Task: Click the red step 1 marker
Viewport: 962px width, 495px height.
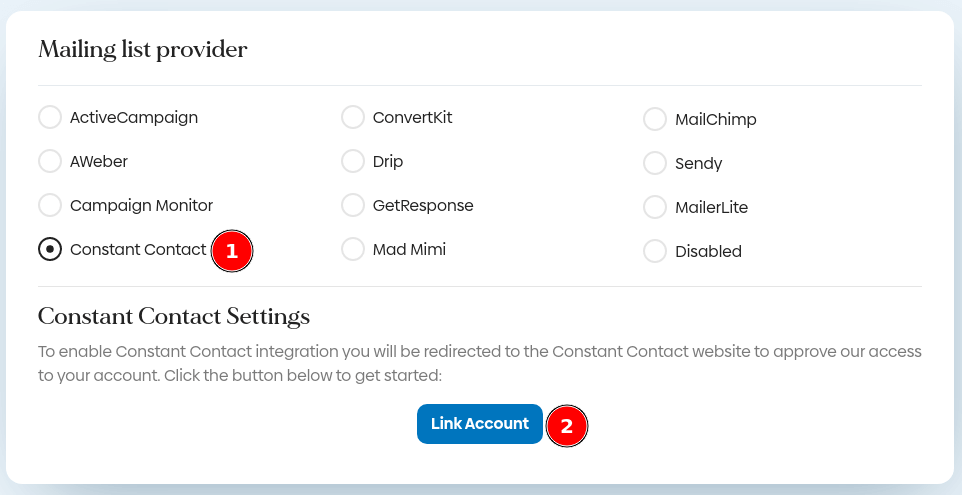Action: pos(232,251)
